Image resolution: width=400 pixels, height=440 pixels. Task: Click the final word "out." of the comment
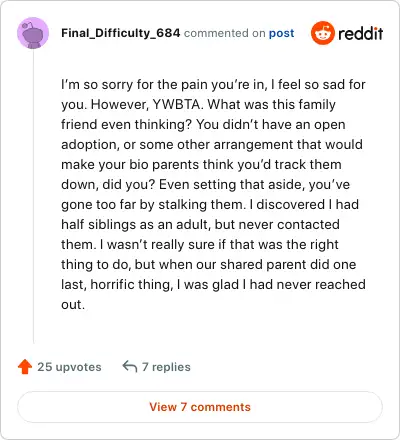click(73, 305)
